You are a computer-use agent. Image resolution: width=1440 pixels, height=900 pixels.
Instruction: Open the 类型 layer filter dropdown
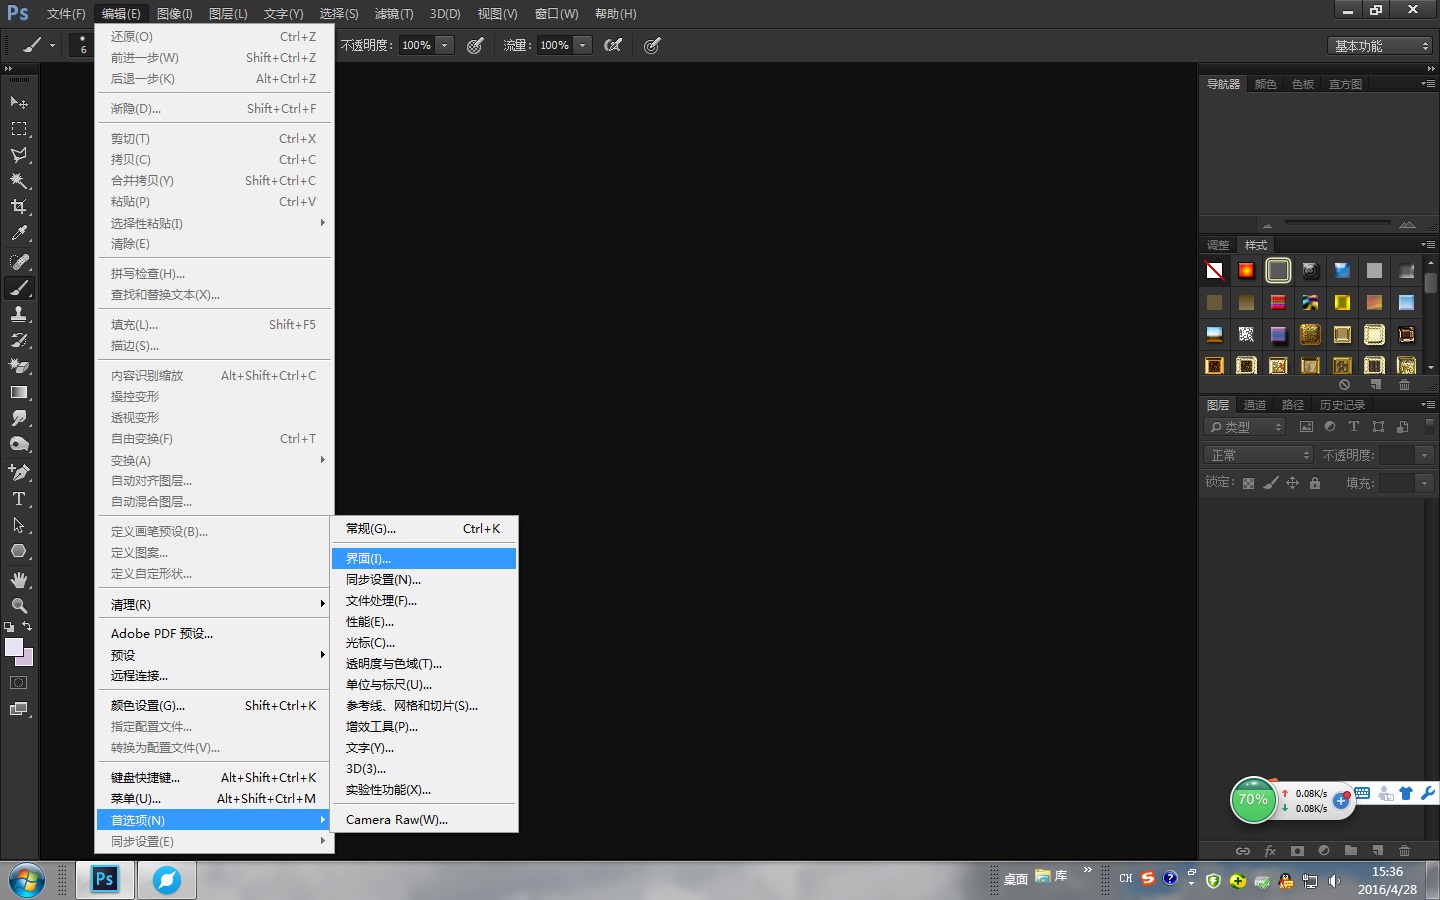click(1245, 427)
